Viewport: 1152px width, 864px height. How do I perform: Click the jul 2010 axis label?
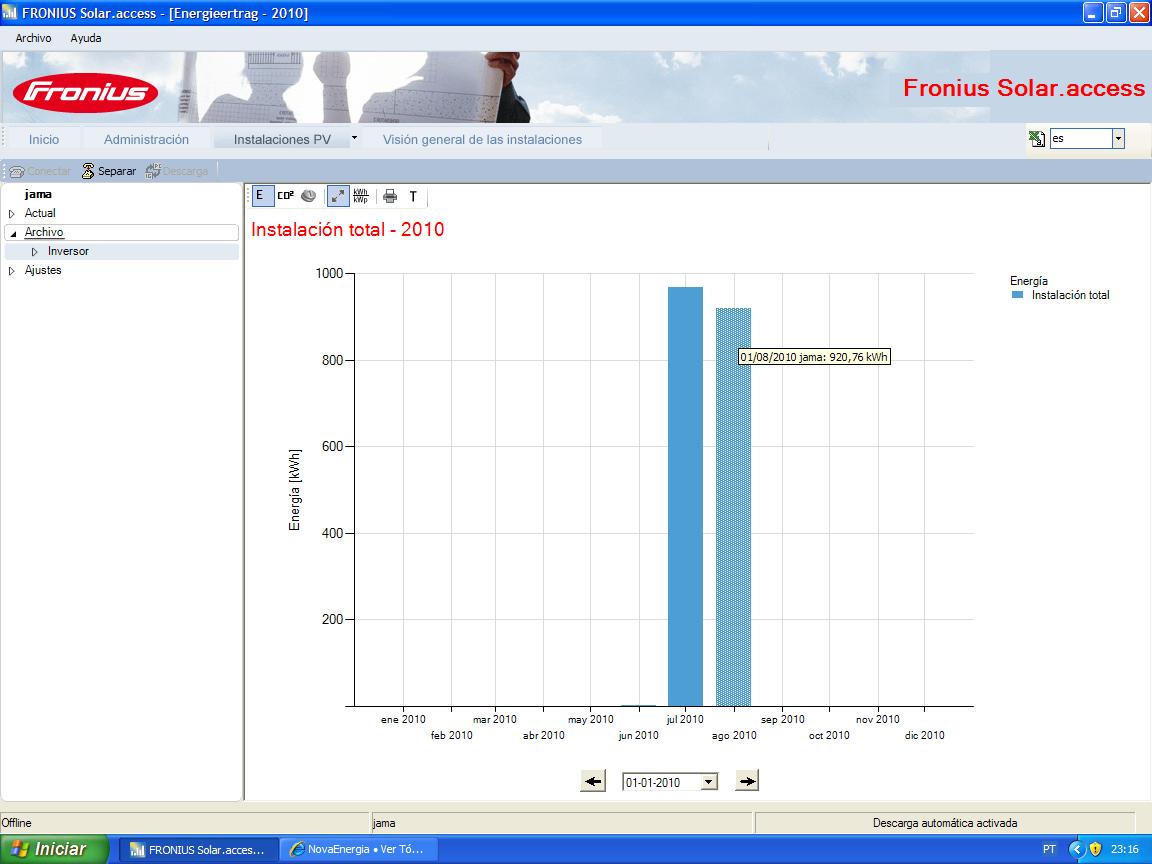(685, 719)
